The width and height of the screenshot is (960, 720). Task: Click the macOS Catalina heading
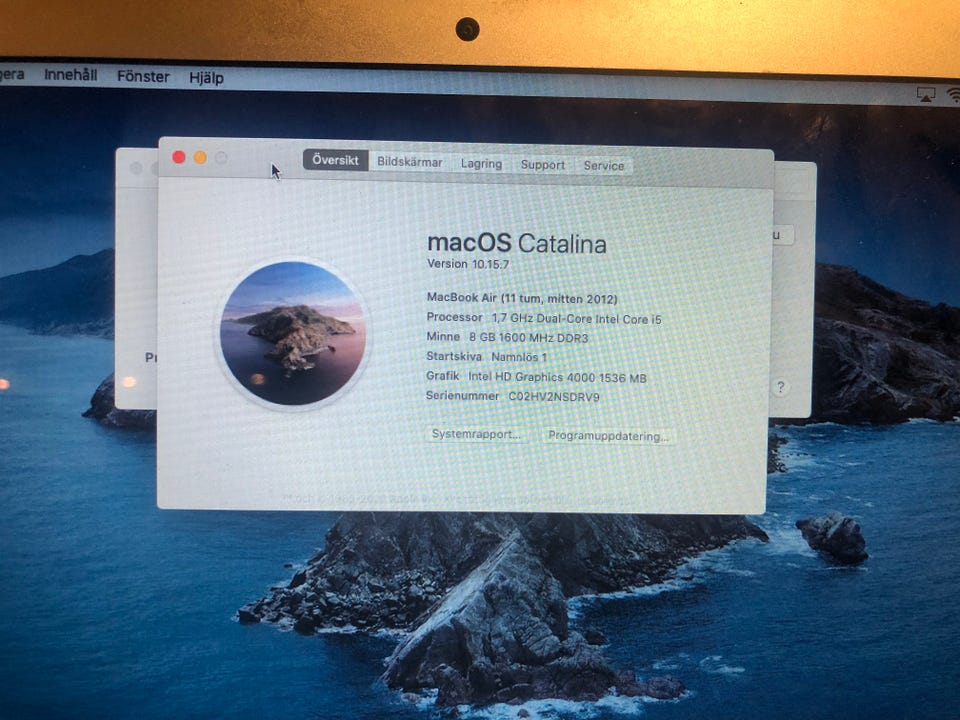pyautogui.click(x=517, y=243)
